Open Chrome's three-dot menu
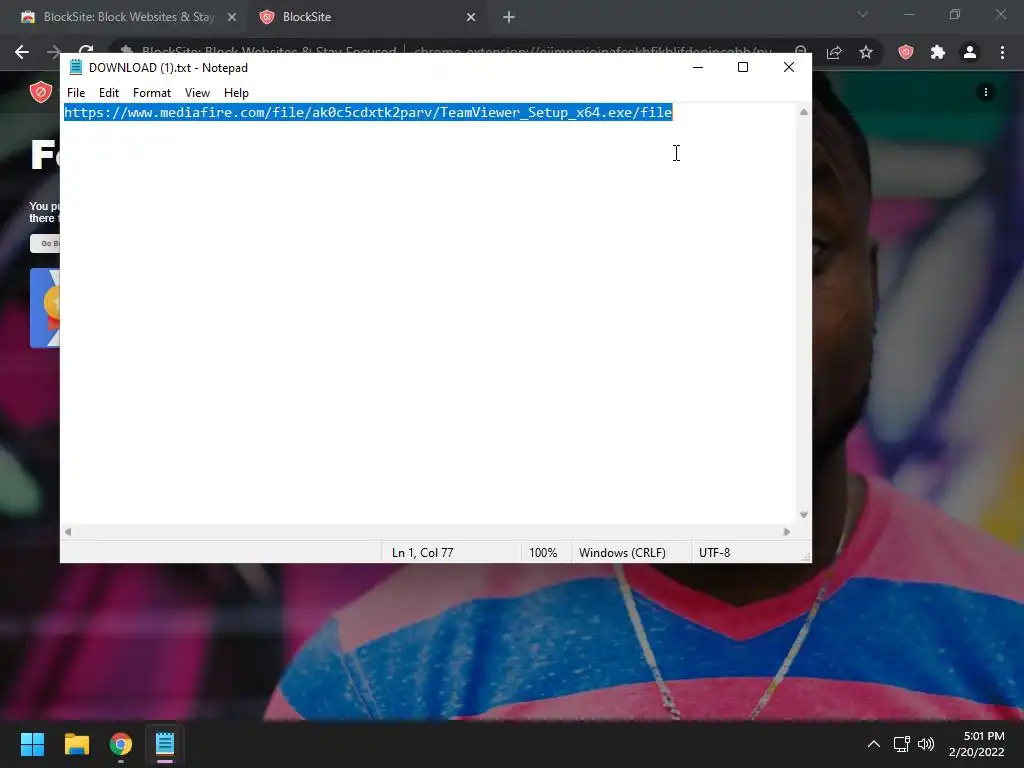1024x768 pixels. point(1002,52)
